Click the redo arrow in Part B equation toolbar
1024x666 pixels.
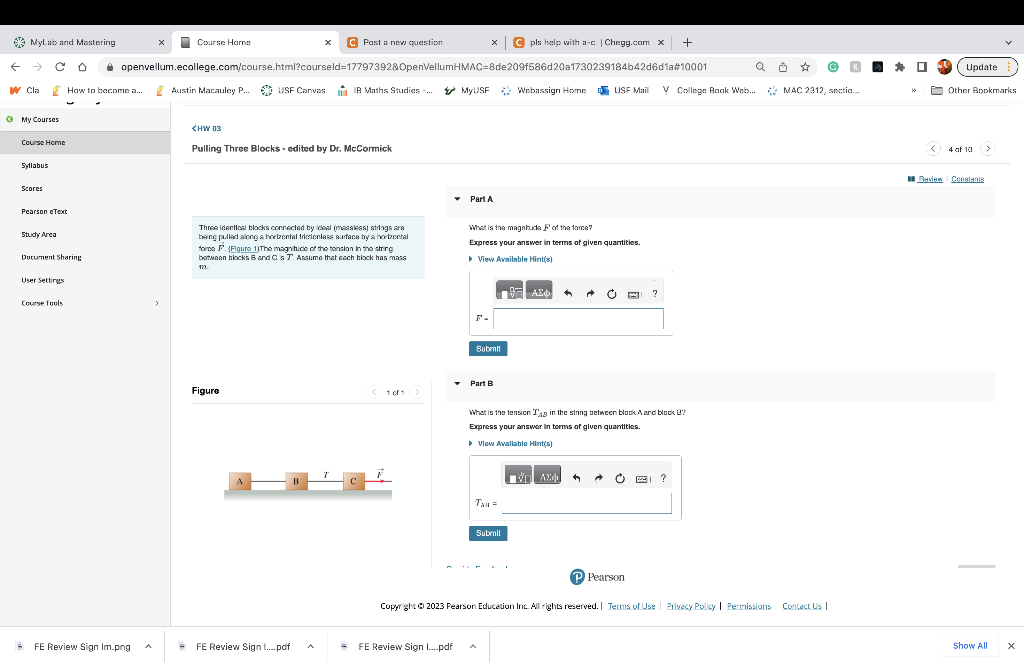[598, 477]
